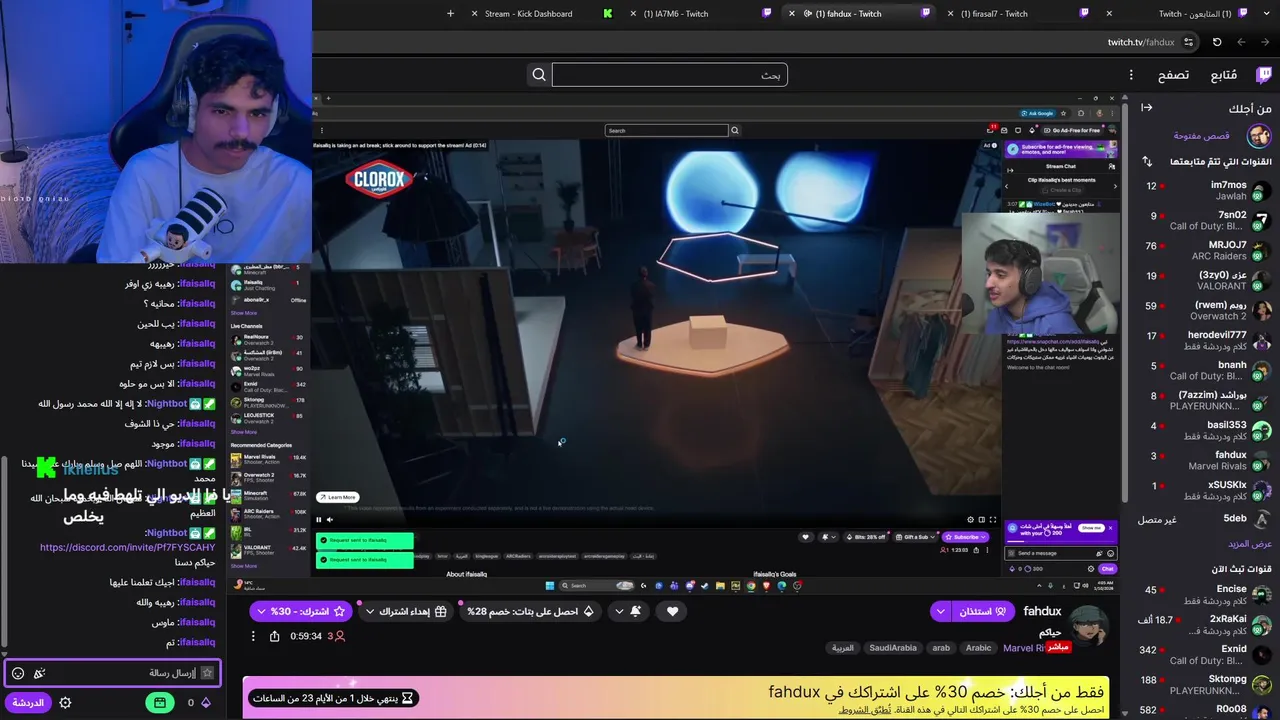Screen dimensions: 1280x720
Task: Click the Marvel Rivals category link under title
Action: tap(1023, 648)
